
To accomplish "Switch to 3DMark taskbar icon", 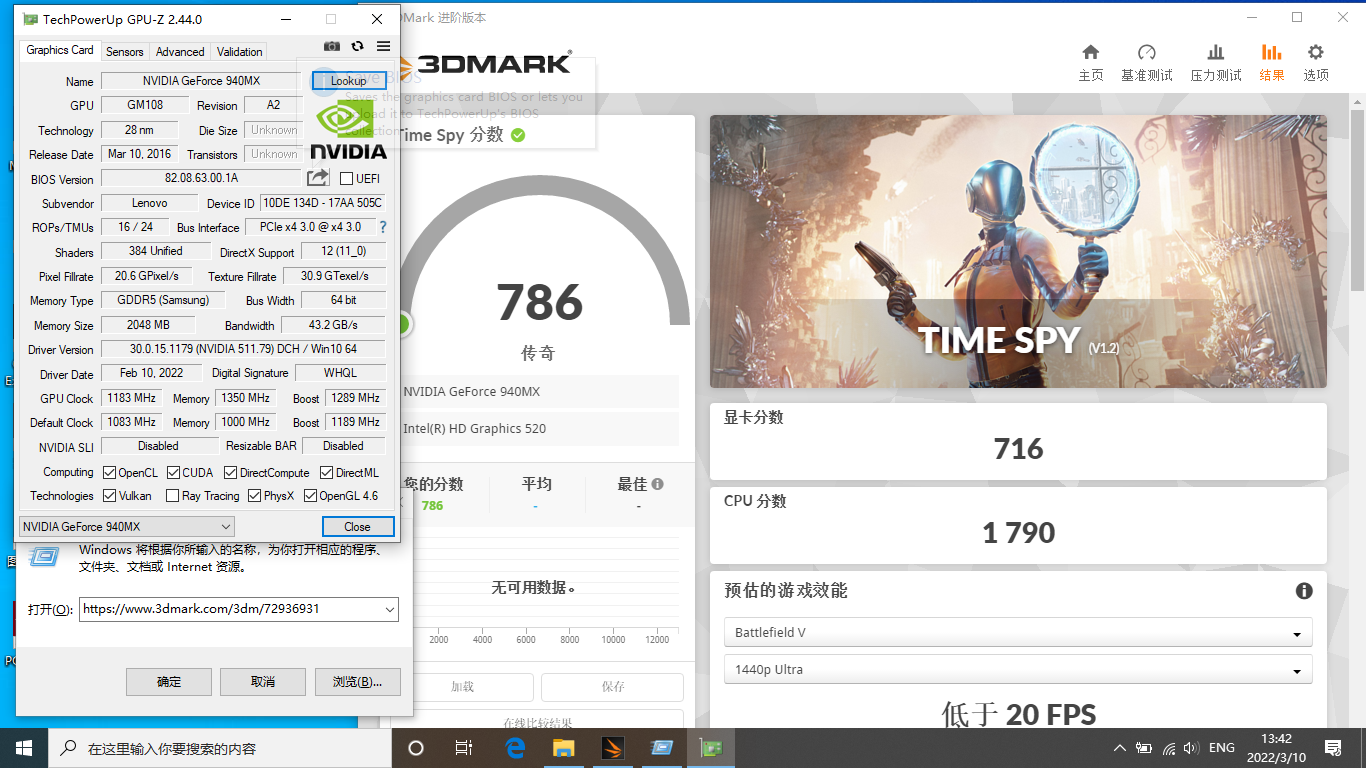I will tap(613, 747).
